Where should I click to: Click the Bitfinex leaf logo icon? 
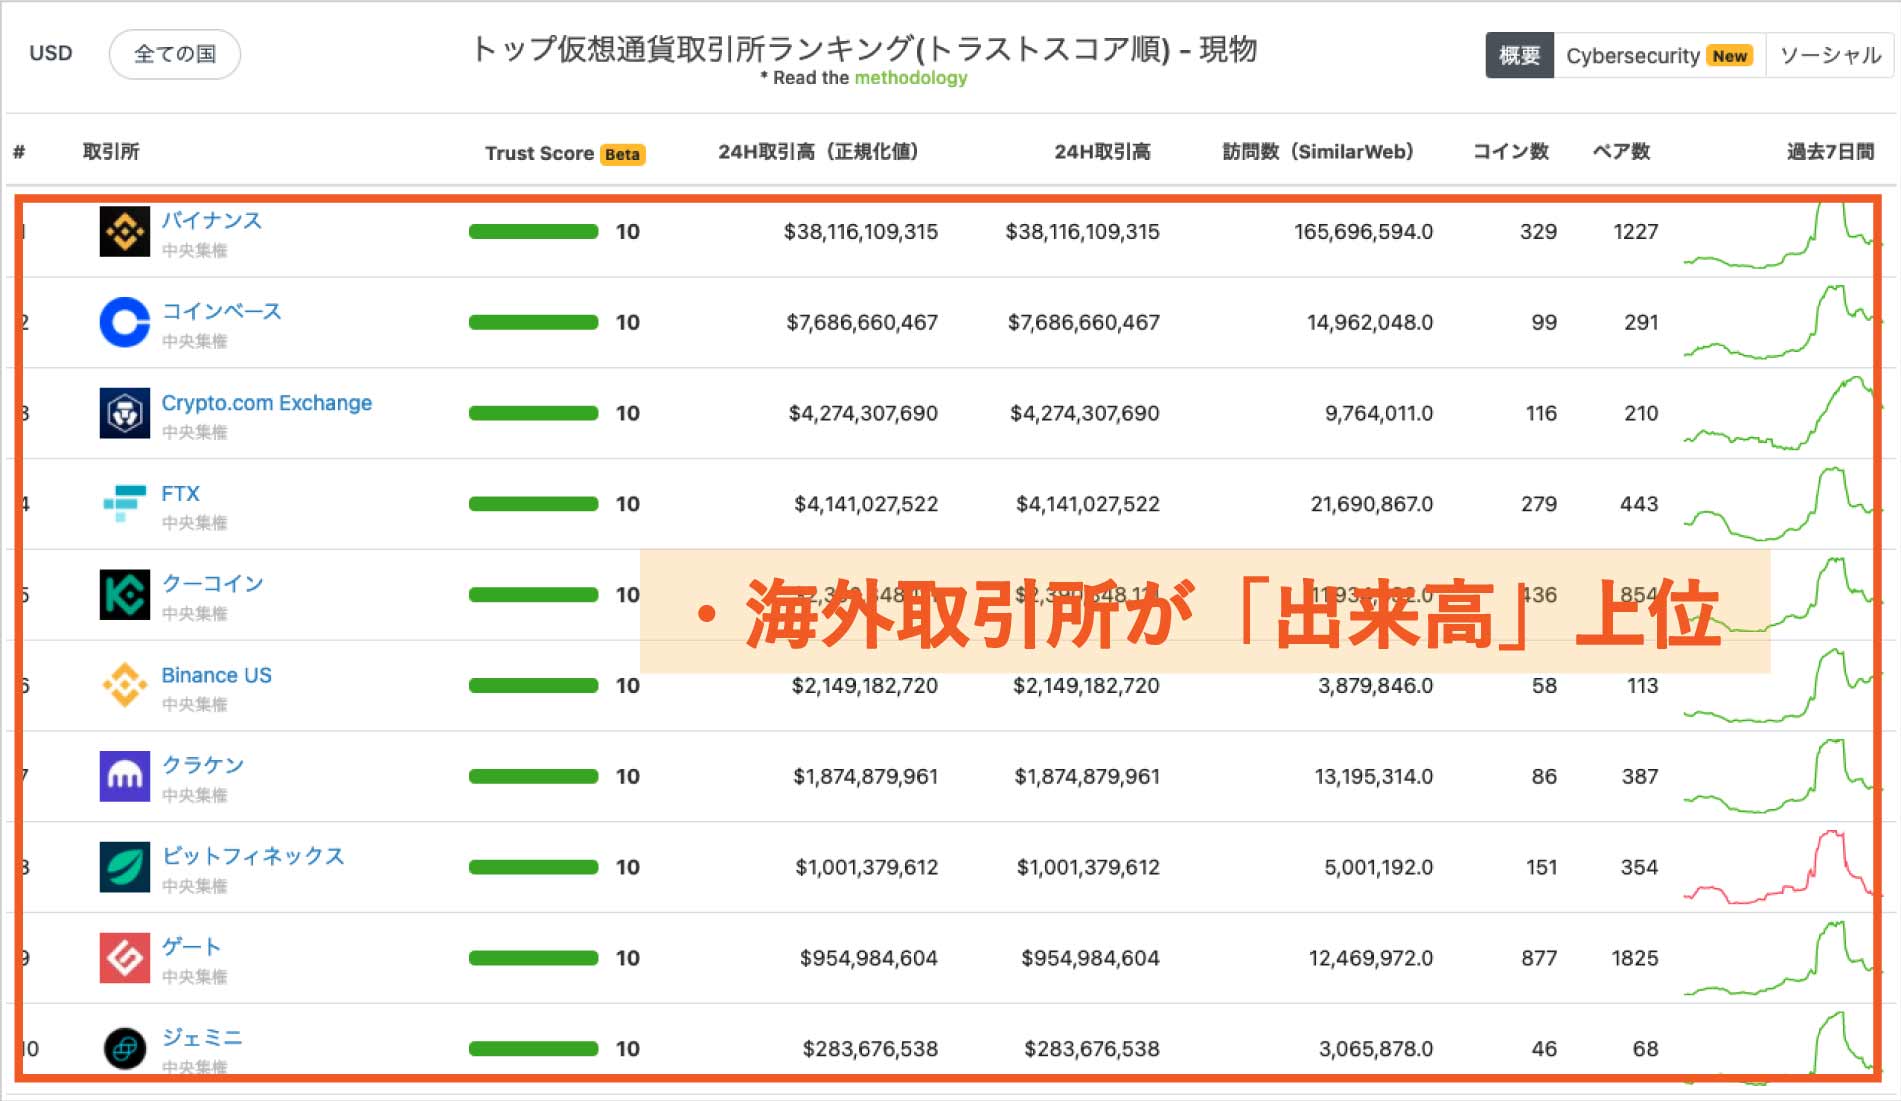tap(125, 867)
